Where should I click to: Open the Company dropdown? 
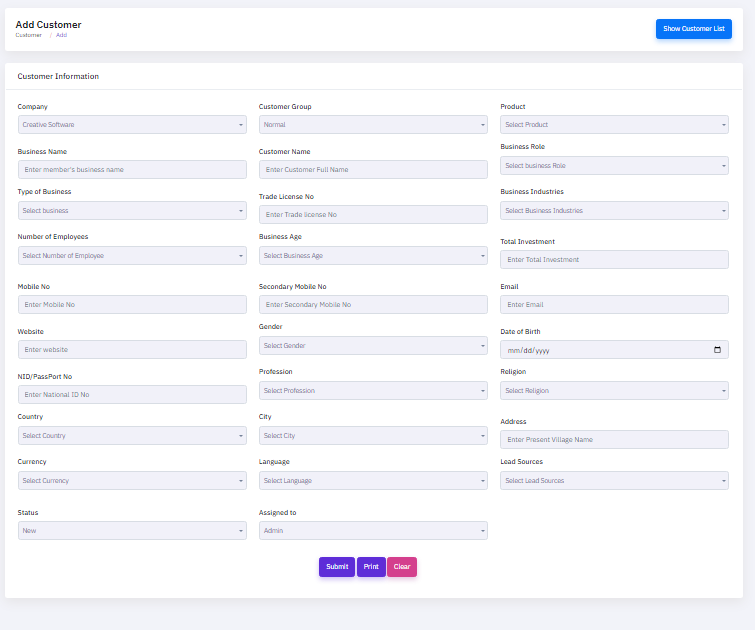(x=132, y=125)
